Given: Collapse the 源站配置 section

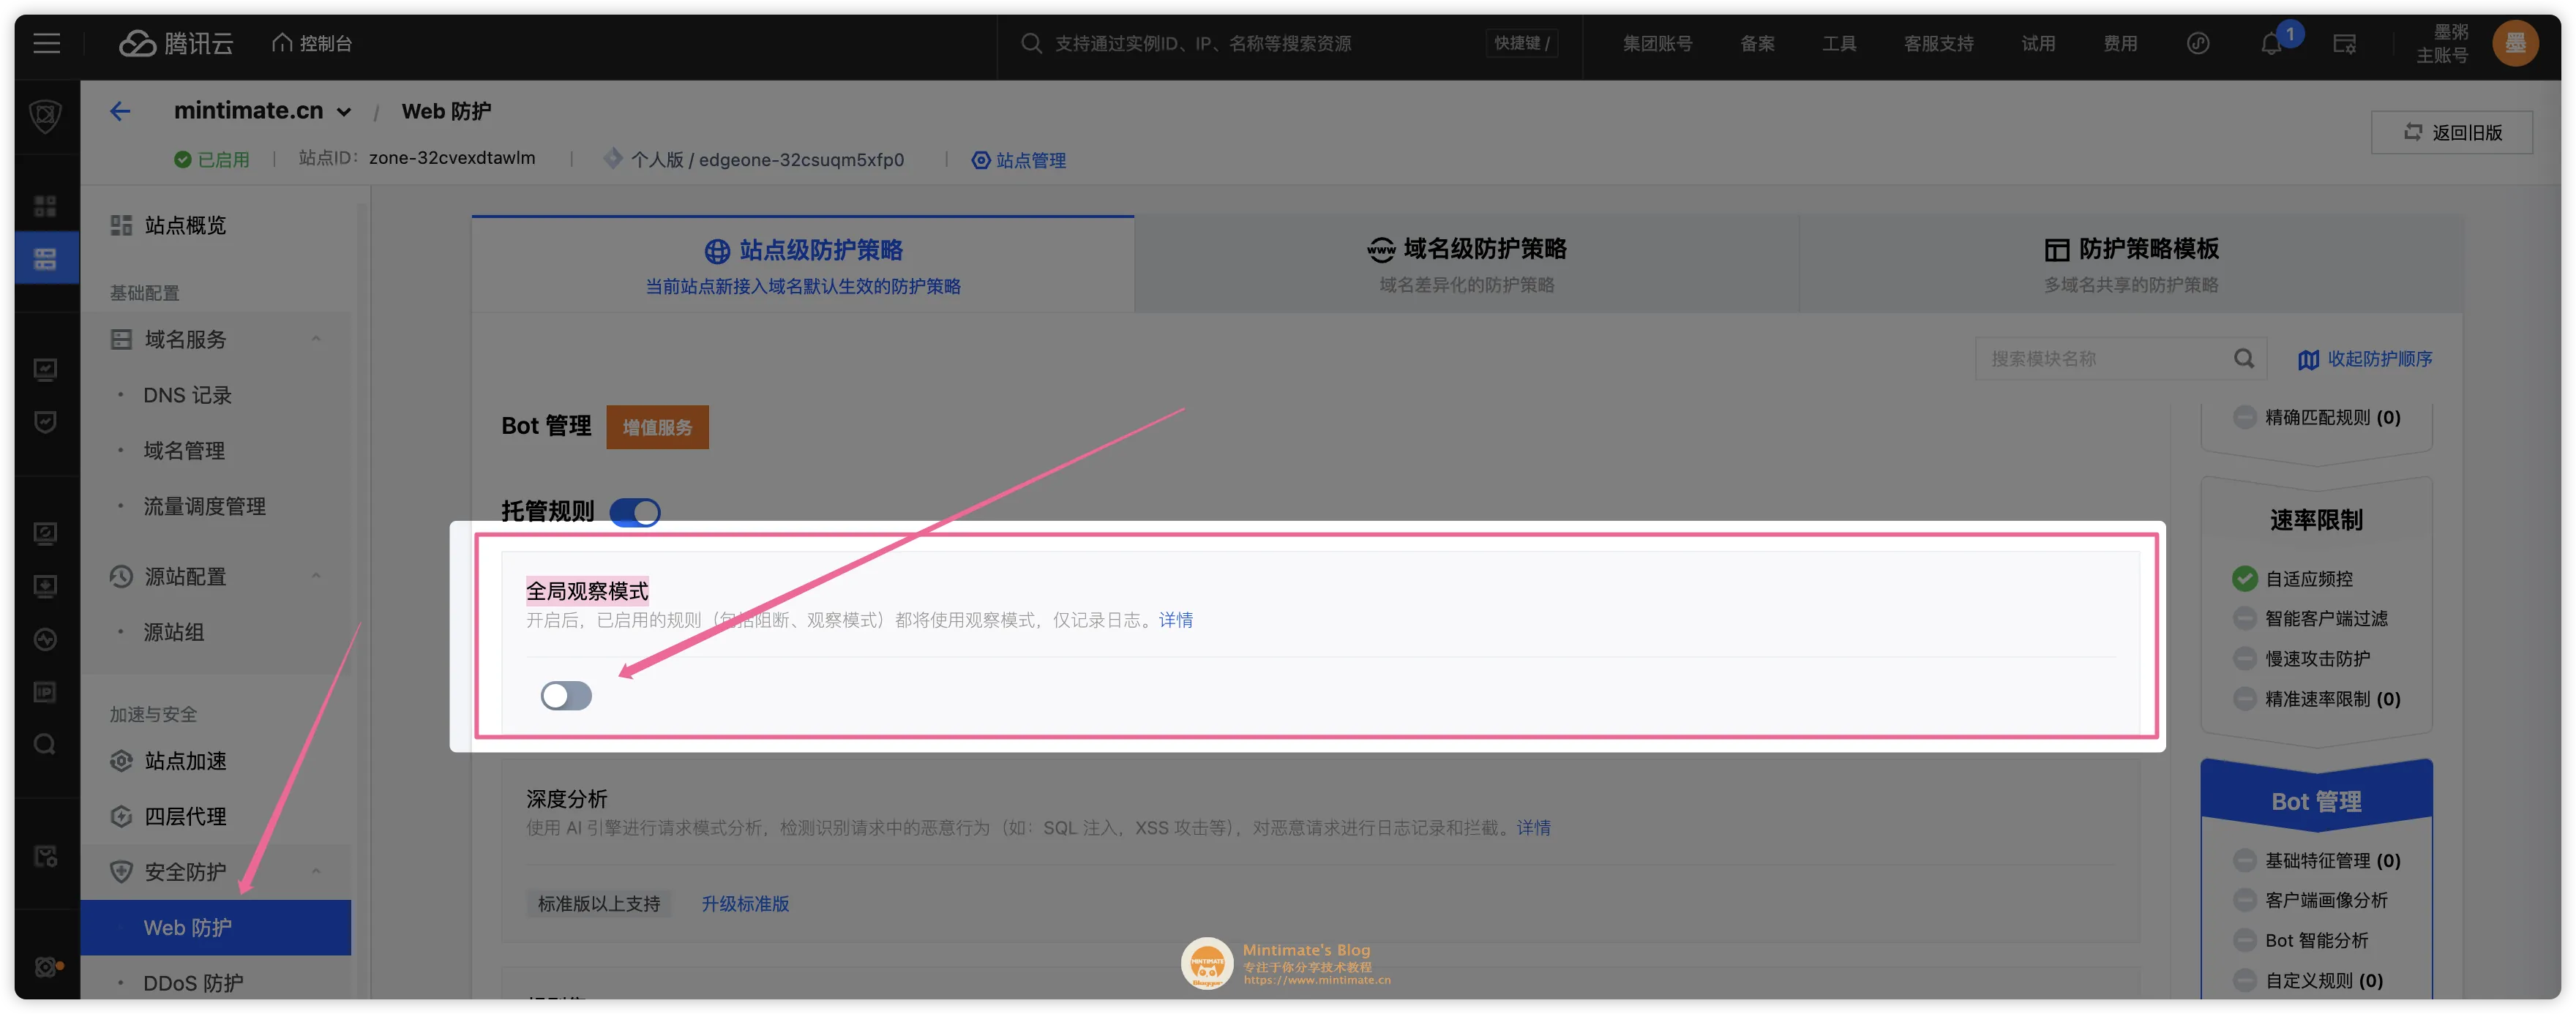Looking at the screenshot, I should point(316,576).
